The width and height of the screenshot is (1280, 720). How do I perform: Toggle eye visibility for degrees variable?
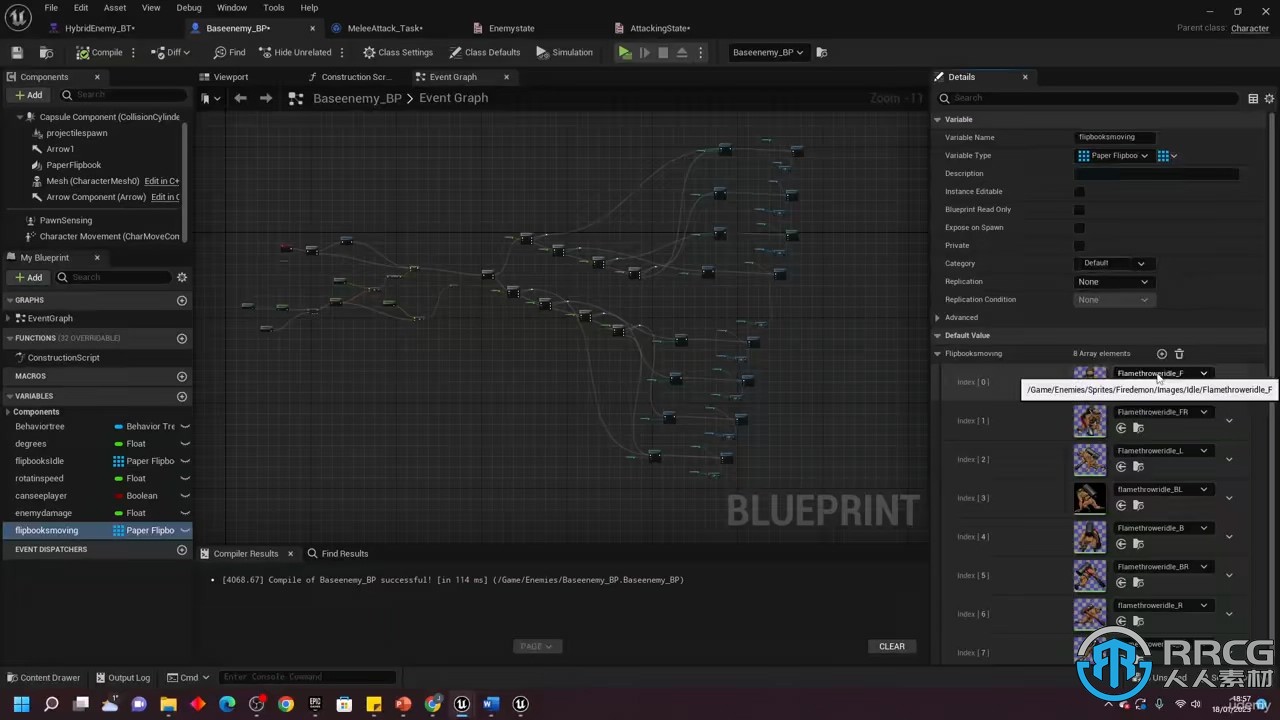click(185, 444)
